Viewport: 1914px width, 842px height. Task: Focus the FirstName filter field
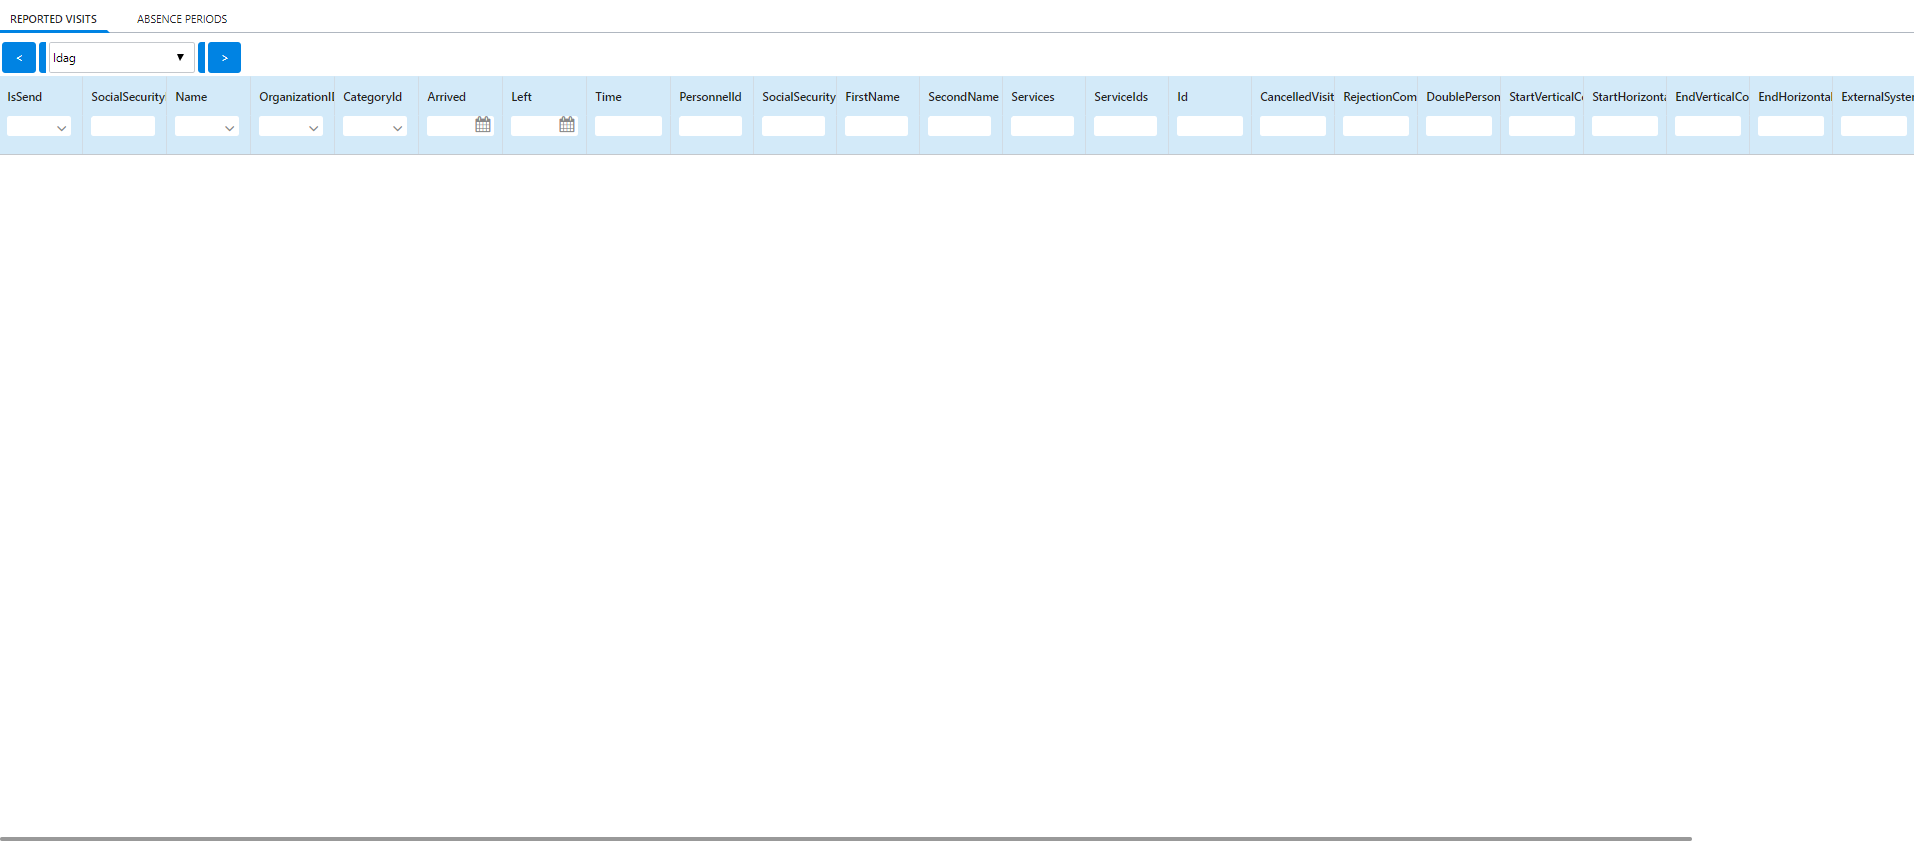[876, 126]
